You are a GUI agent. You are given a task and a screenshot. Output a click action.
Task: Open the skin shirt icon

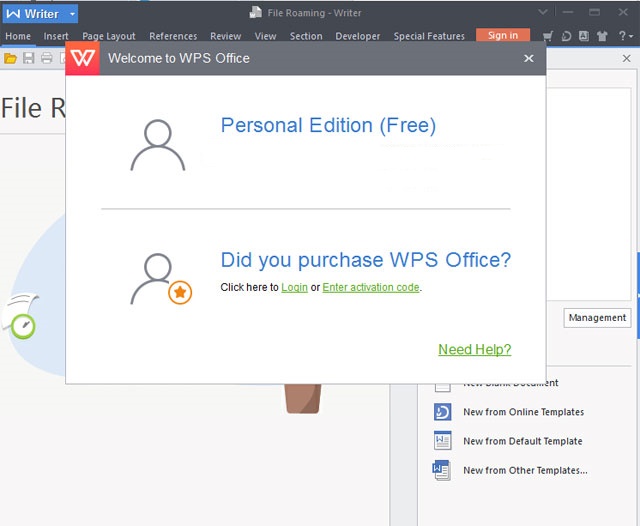pos(602,36)
